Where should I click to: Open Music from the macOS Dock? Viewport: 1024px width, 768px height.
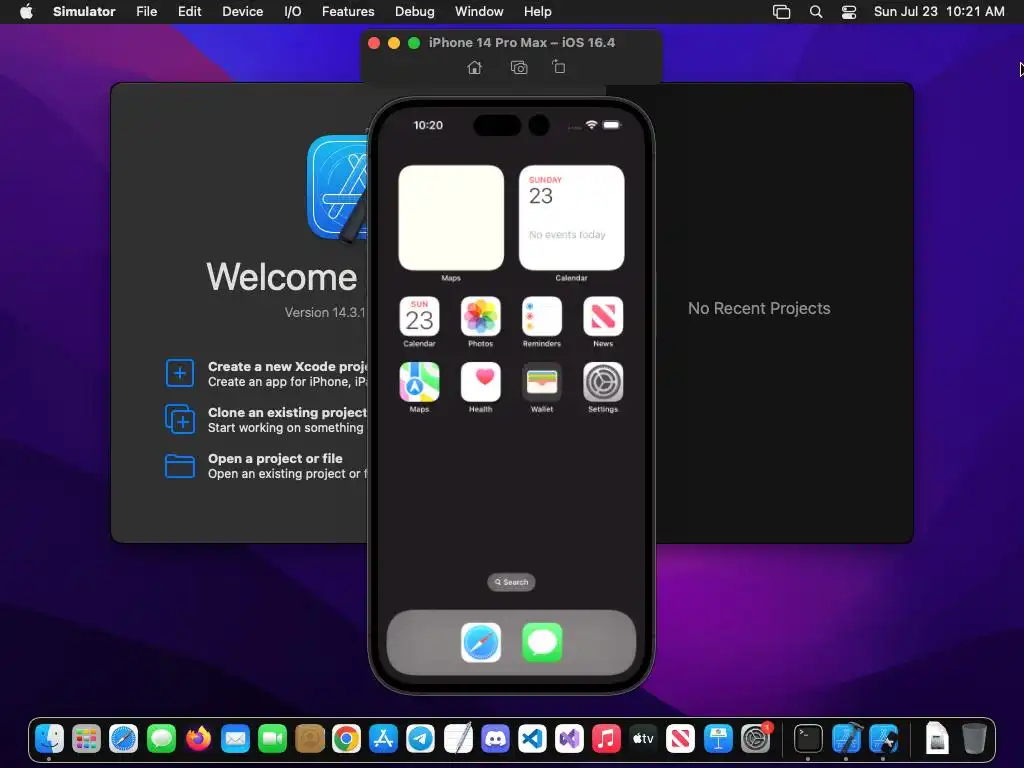(606, 739)
